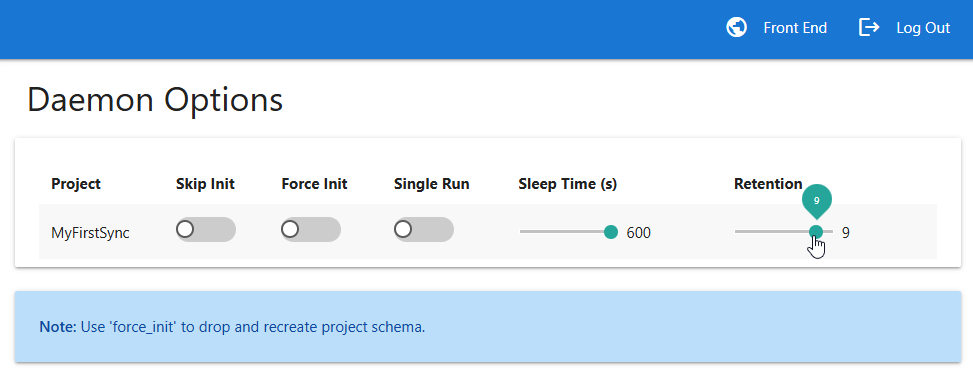Screen dimensions: 973x385
Task: Open the Front End link
Action: pyautogui.click(x=795, y=28)
